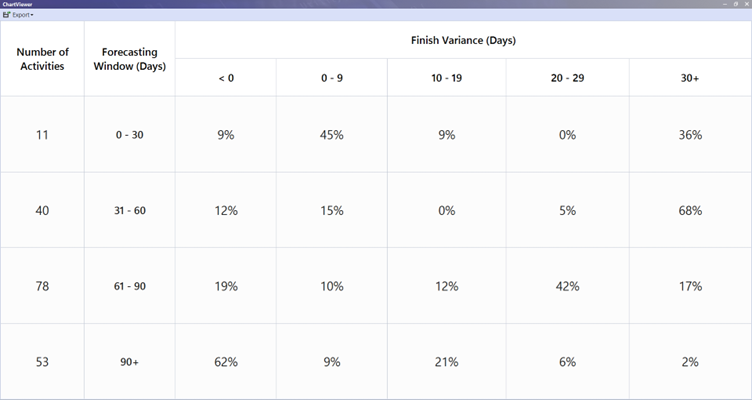Click the 90+ forecasting window row label
This screenshot has height=400, width=752.
(129, 362)
